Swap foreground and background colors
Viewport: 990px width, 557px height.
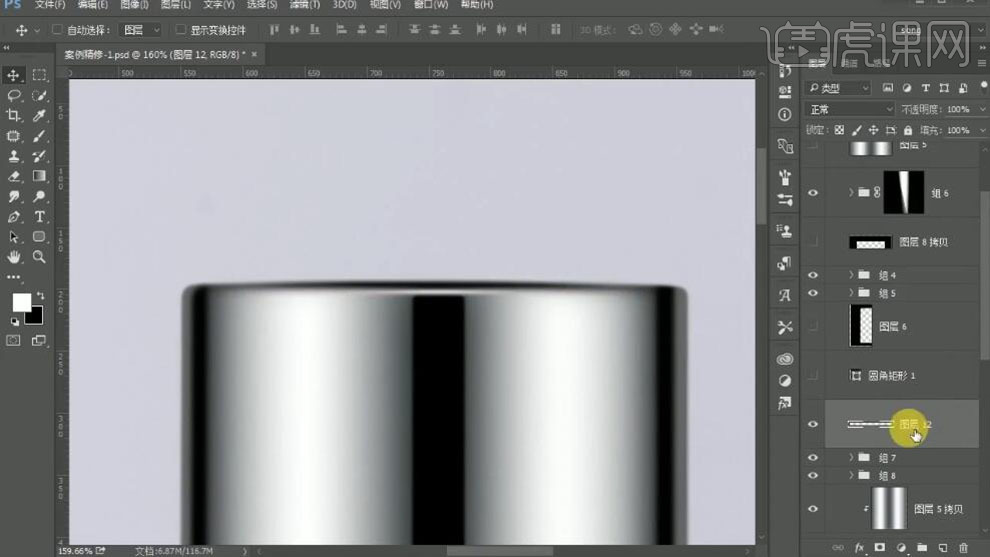click(40, 296)
